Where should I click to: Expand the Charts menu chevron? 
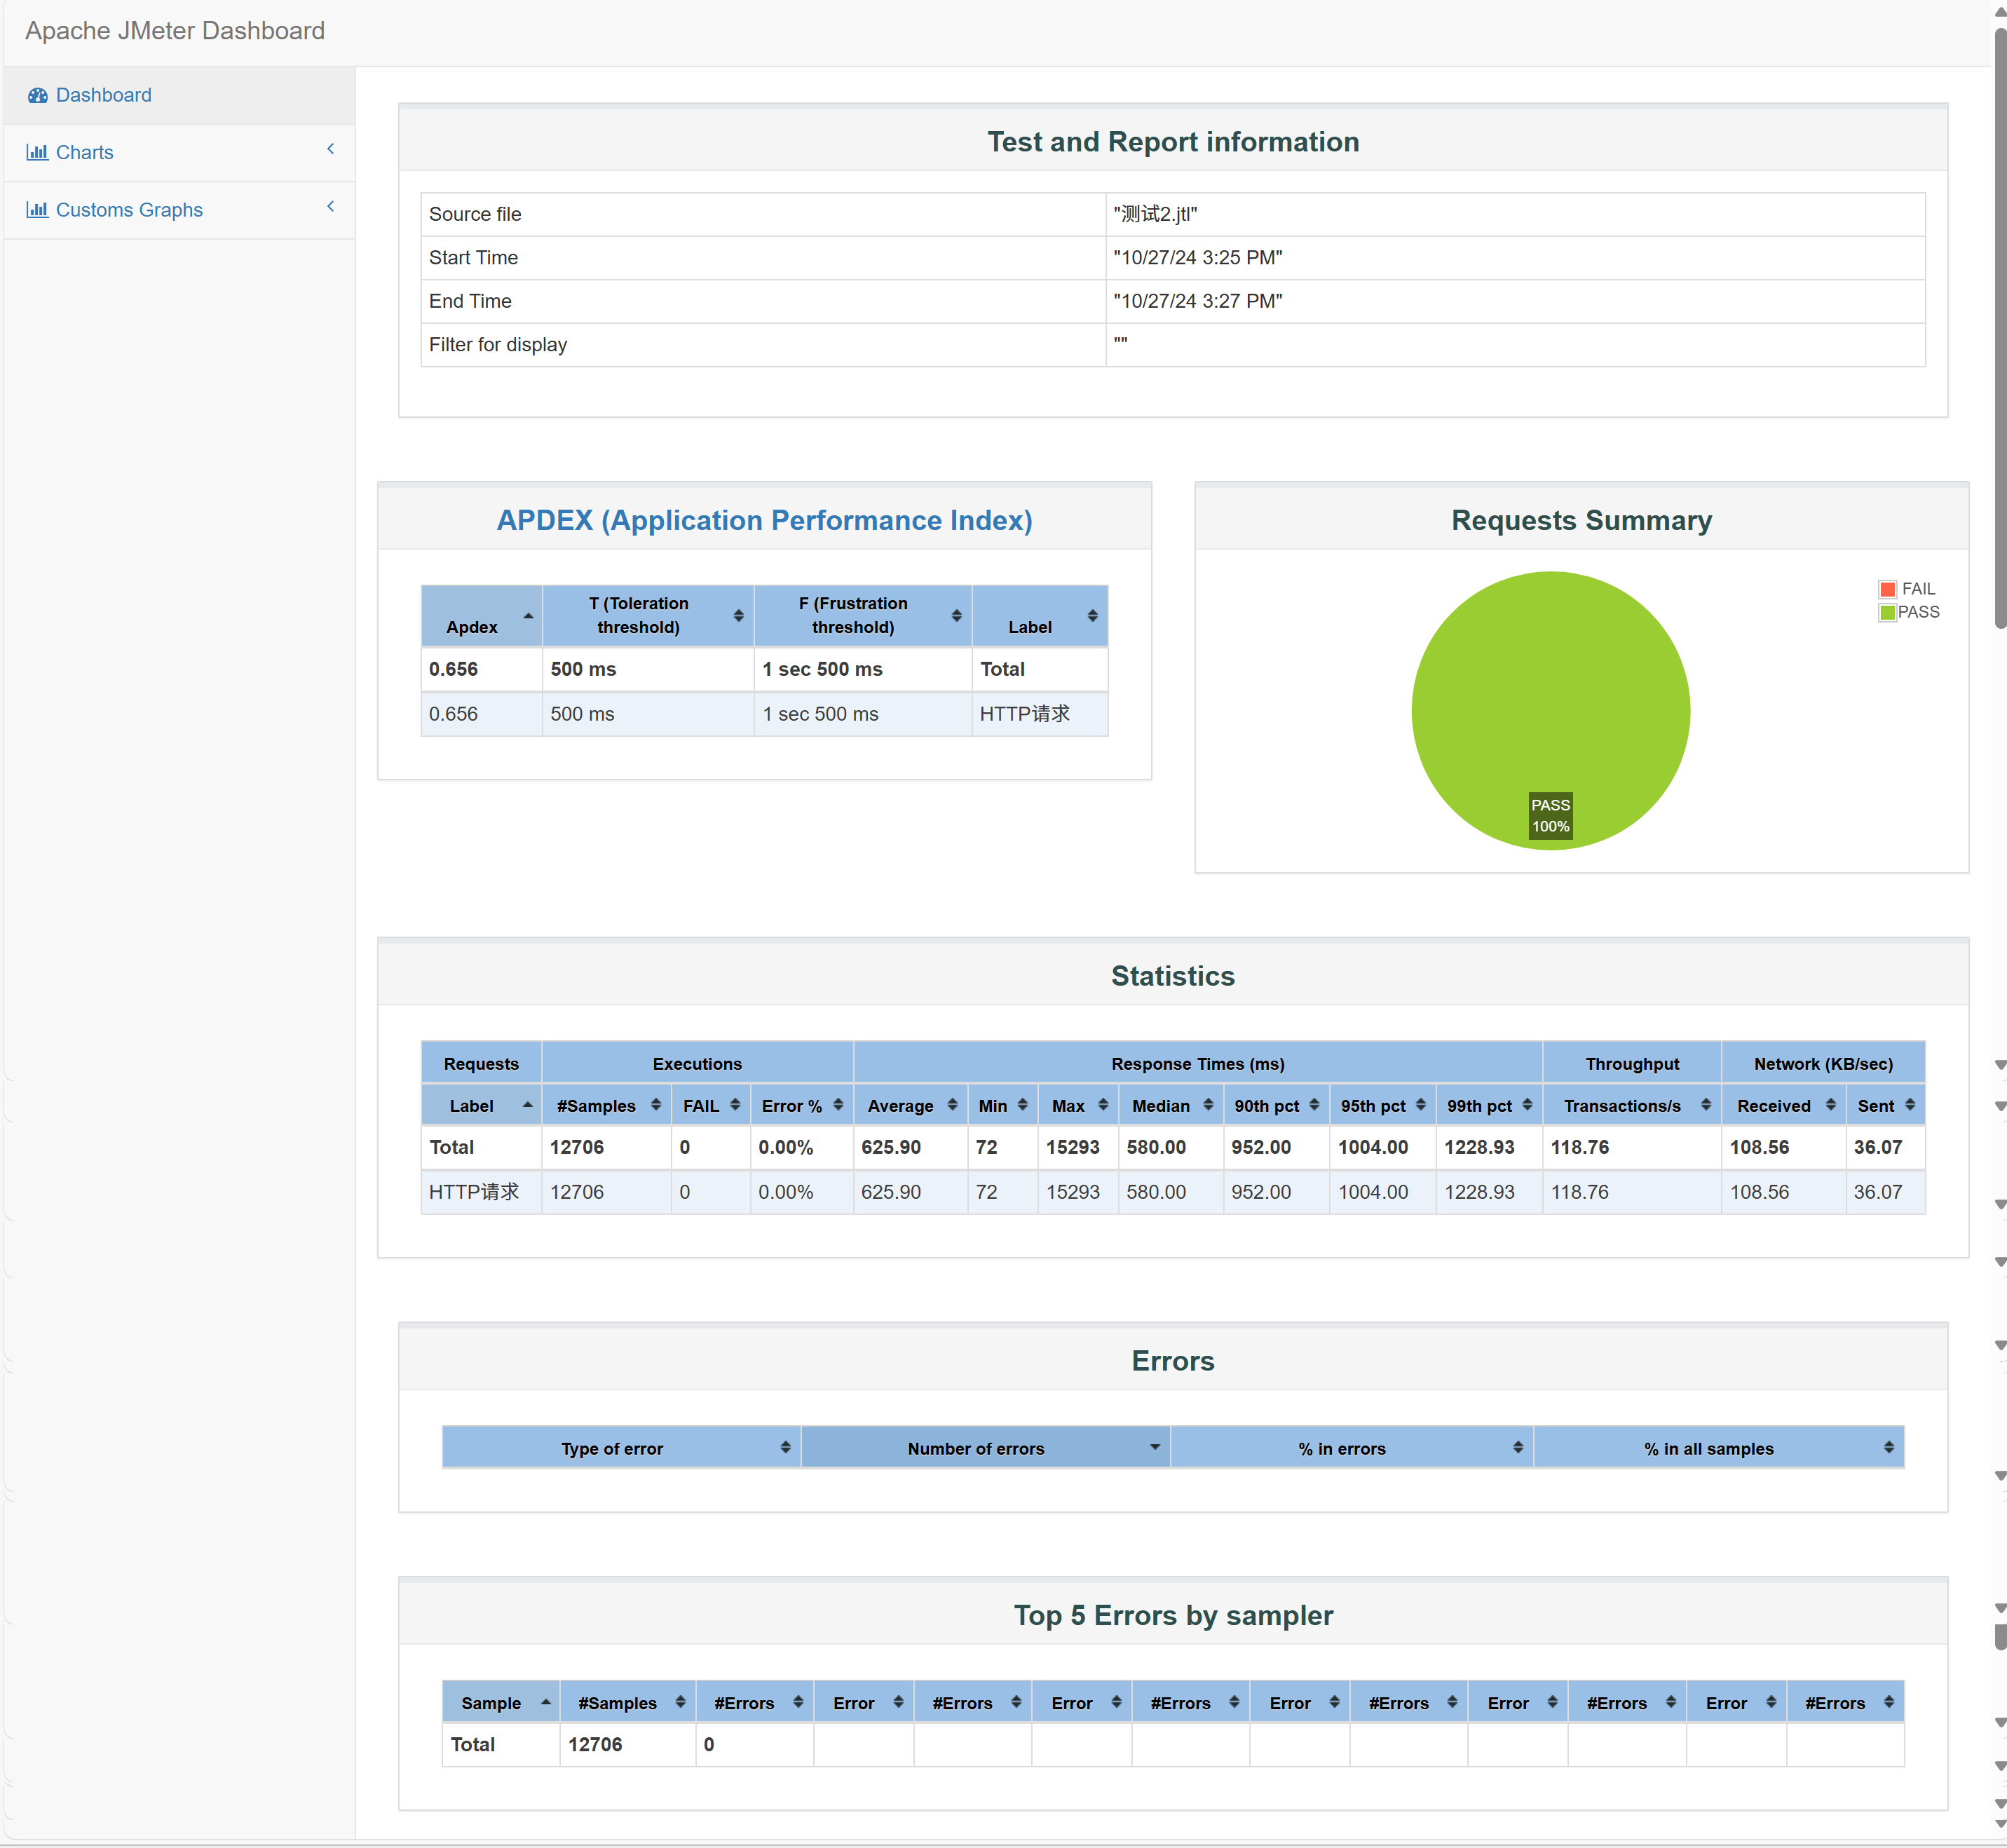330,149
